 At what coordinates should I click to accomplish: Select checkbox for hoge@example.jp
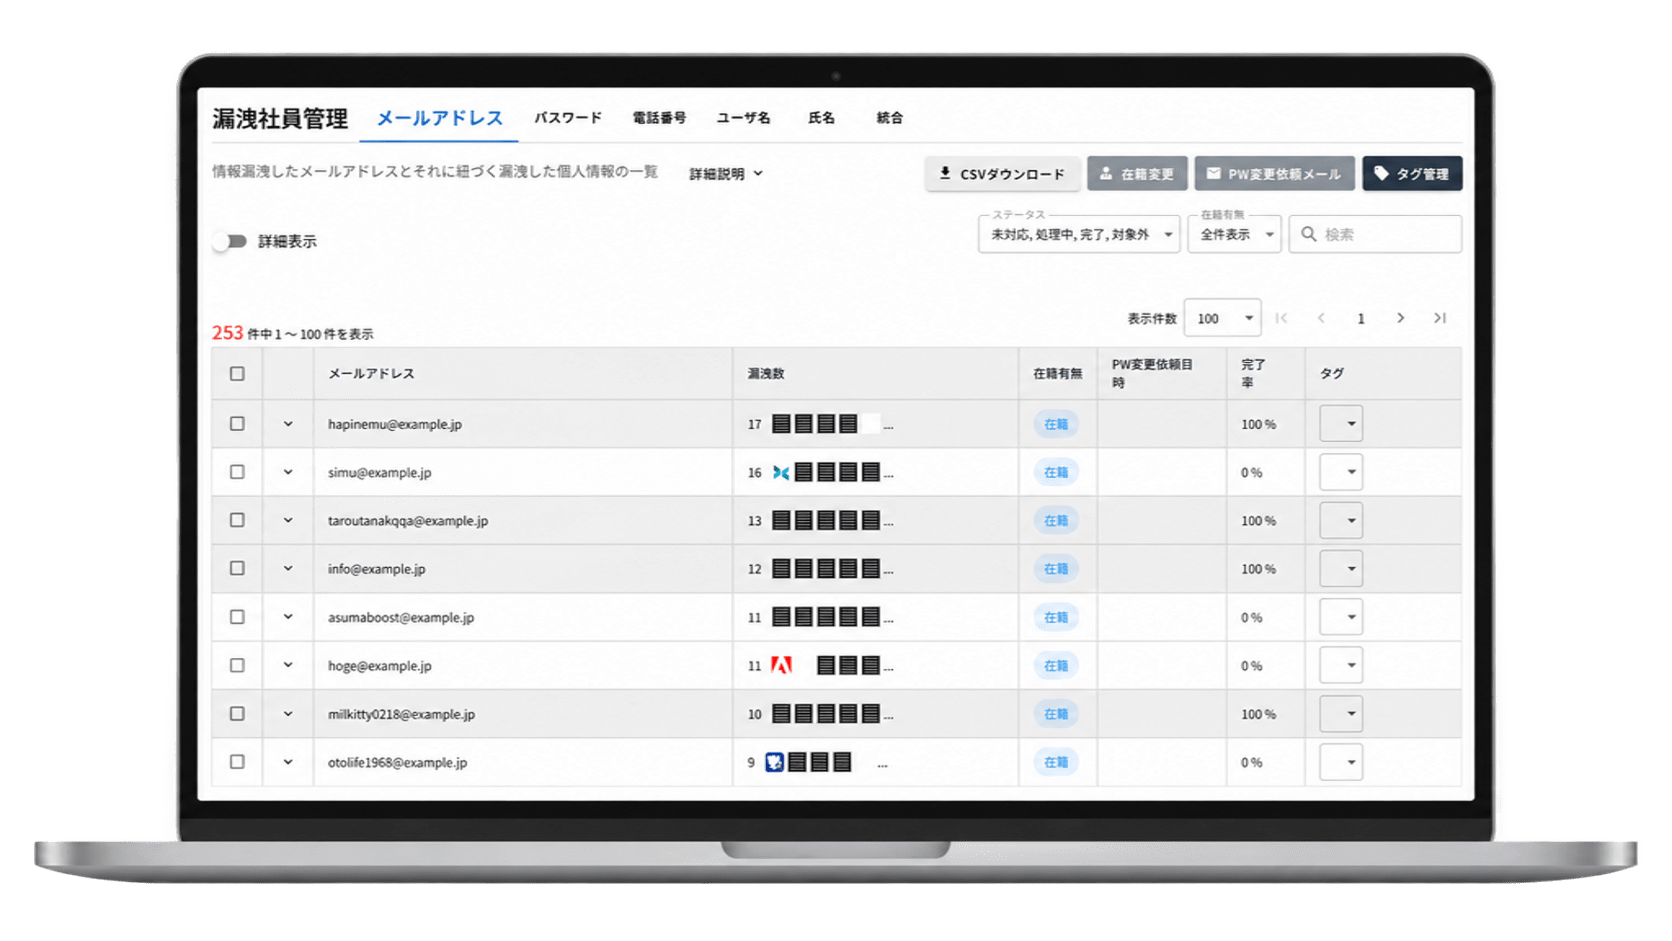237,665
